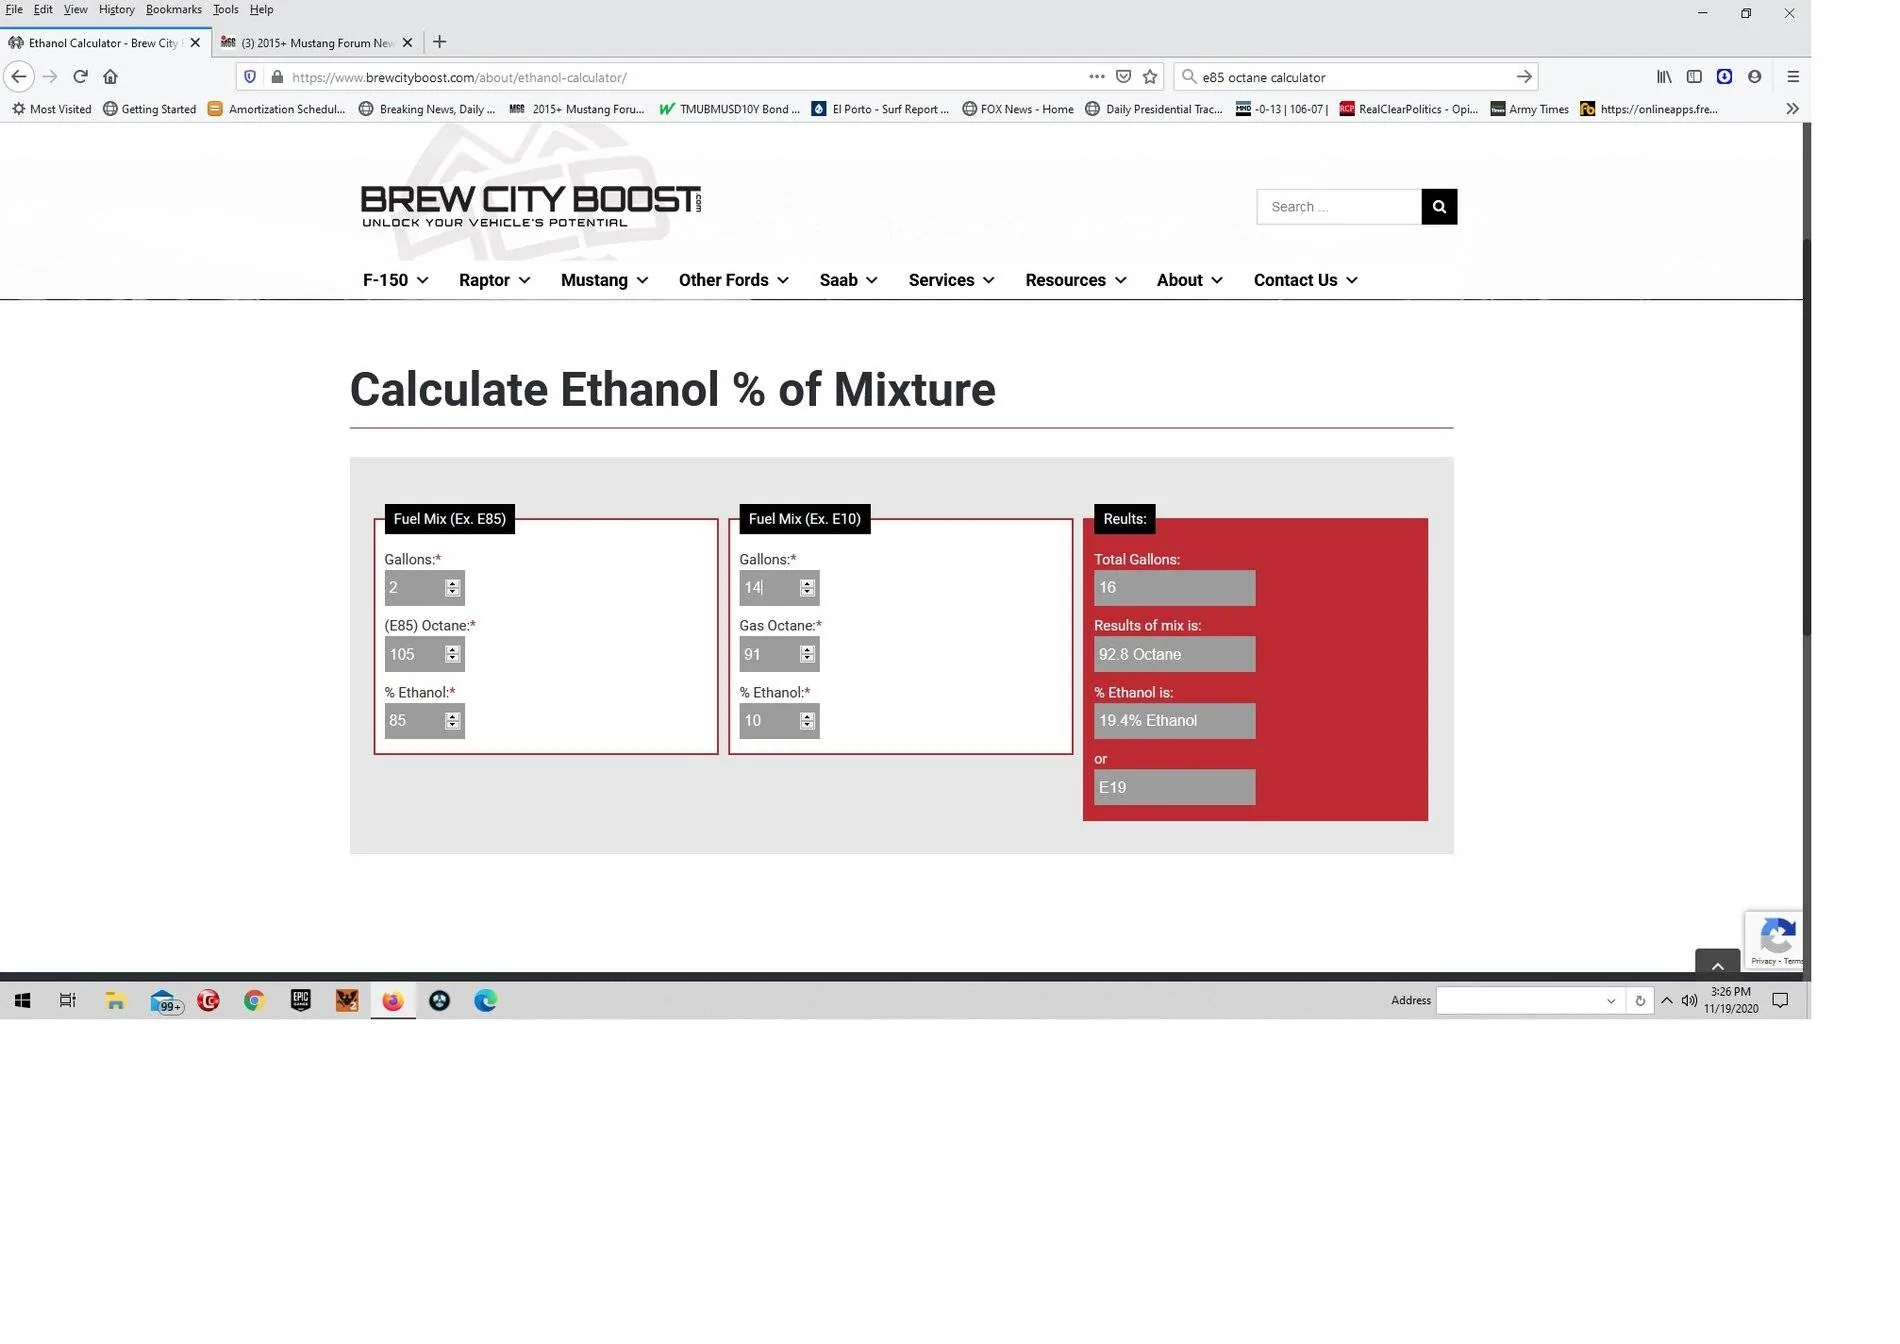Expand the Resources navigation menu
1900x1344 pixels.
(x=1075, y=280)
